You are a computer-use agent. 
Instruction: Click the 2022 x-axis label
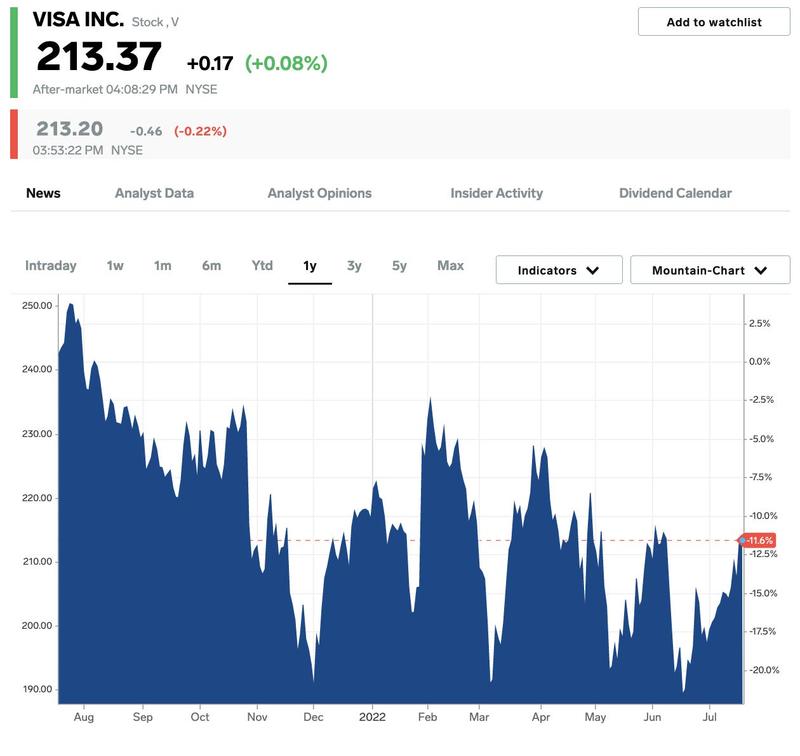click(x=372, y=717)
